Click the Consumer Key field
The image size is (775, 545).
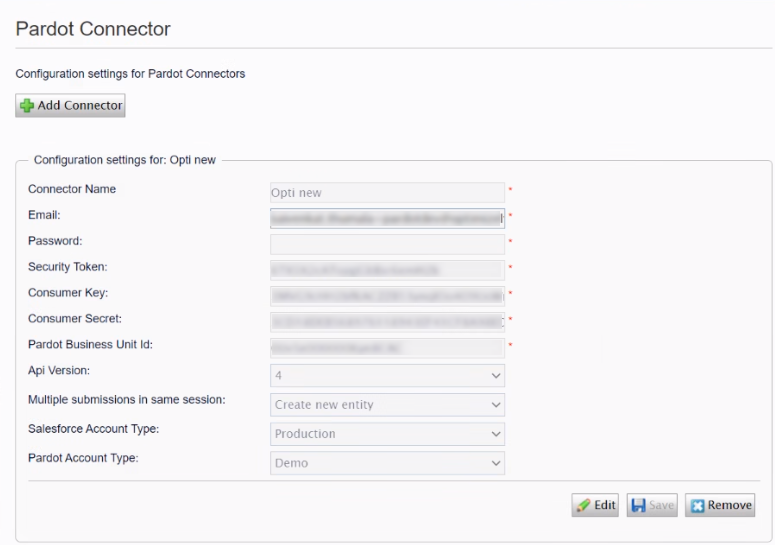tap(388, 296)
